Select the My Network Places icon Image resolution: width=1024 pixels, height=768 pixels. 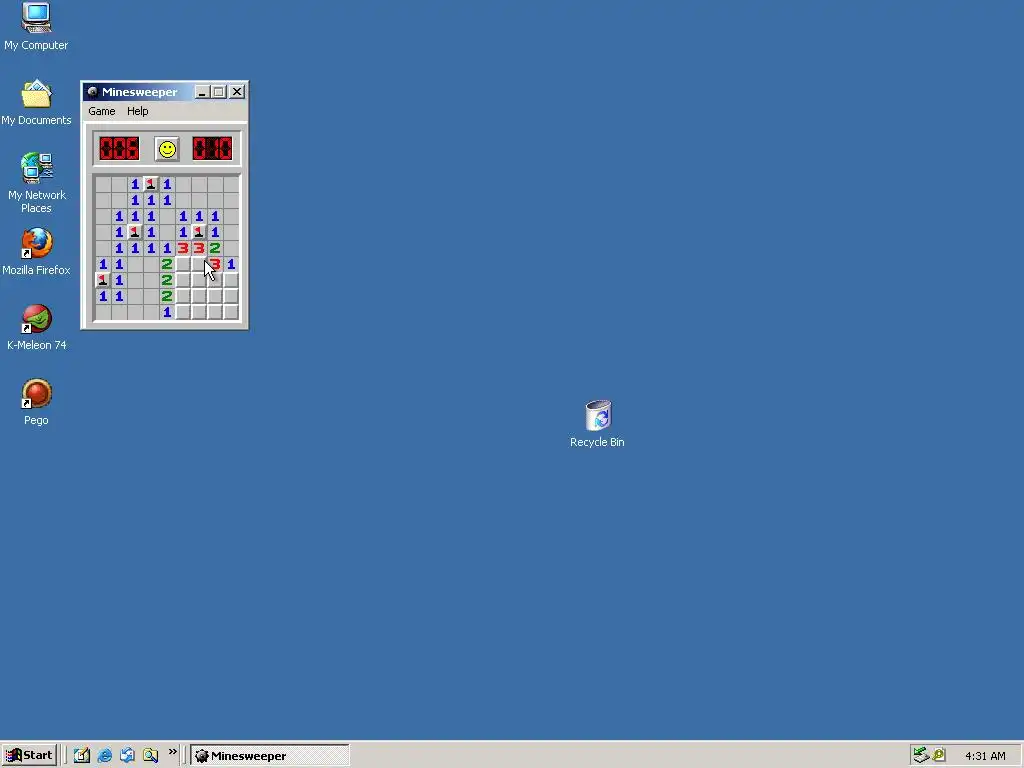tap(37, 183)
